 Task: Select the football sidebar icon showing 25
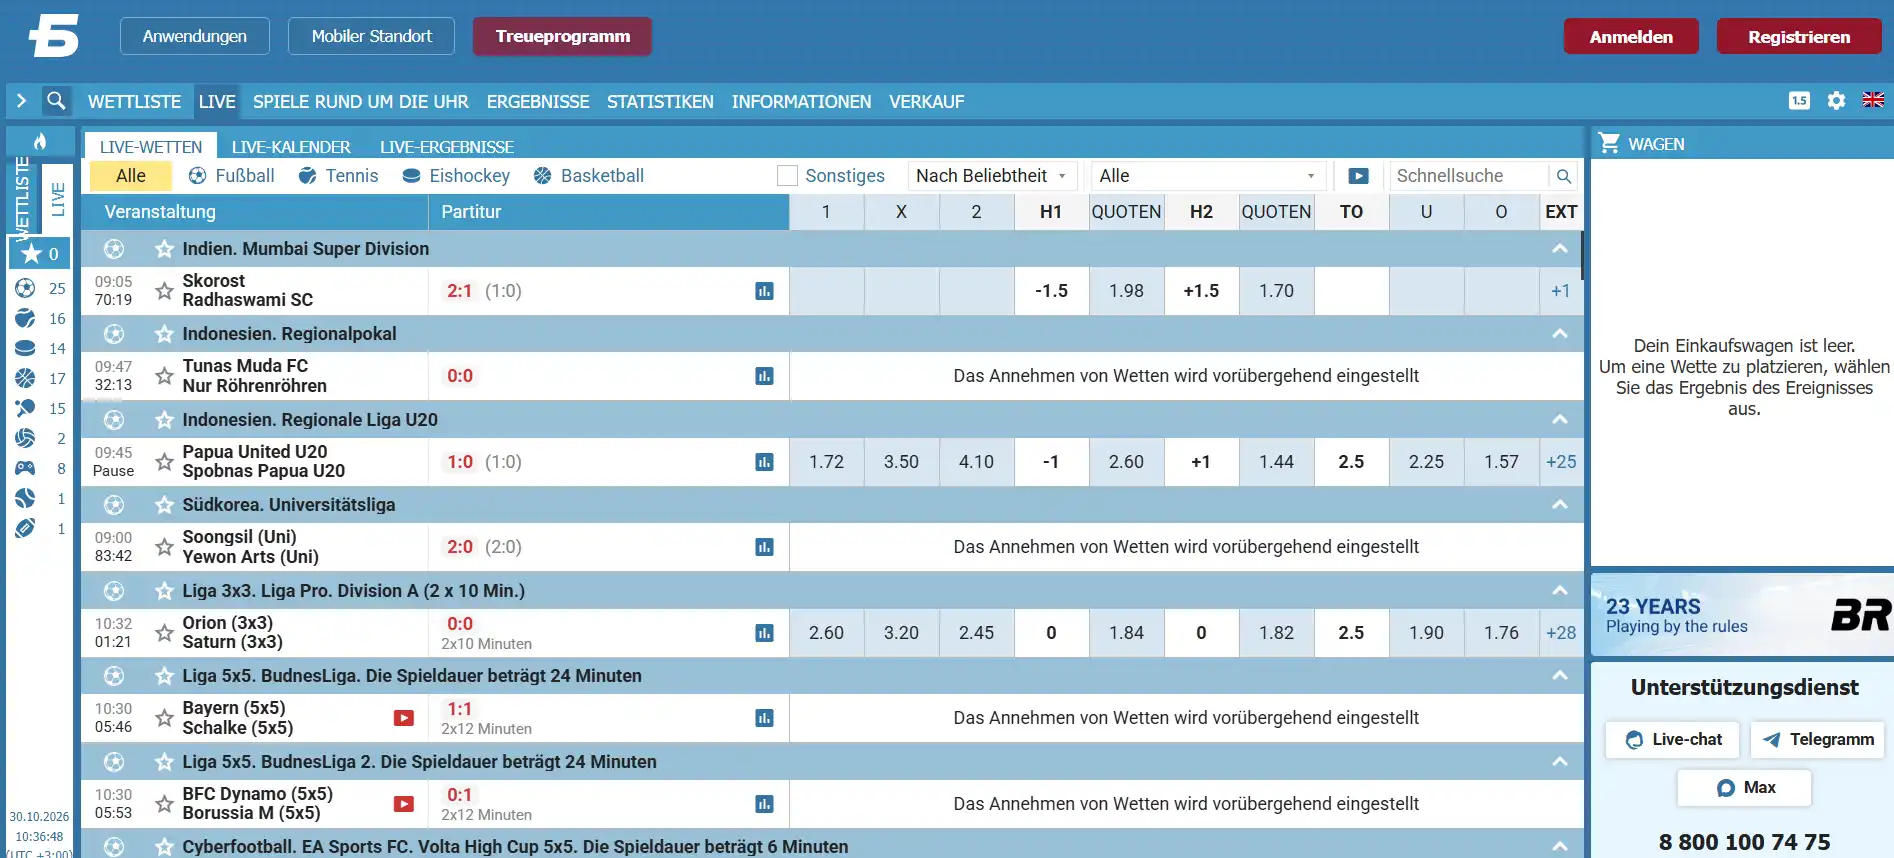26,288
